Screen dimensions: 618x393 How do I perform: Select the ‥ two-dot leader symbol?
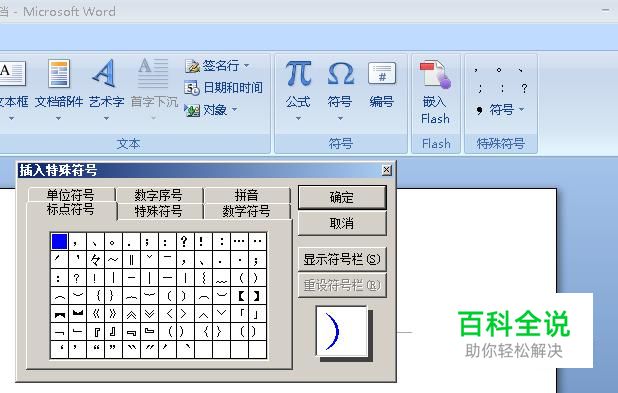(257, 241)
